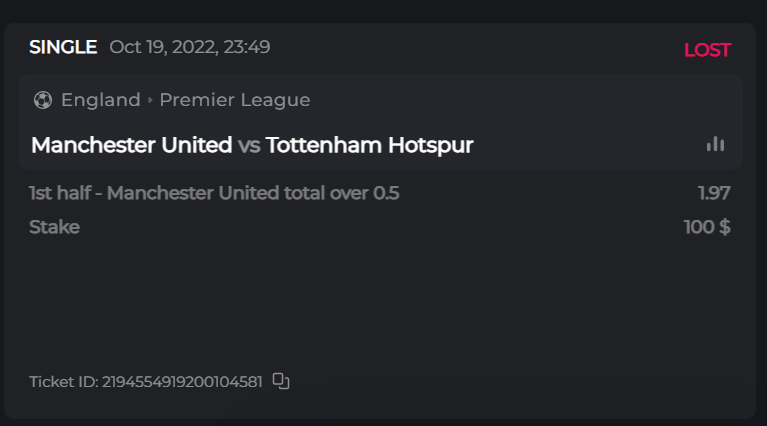767x426 pixels.
Task: Click the soccer ball sport icon
Action: [x=42, y=100]
